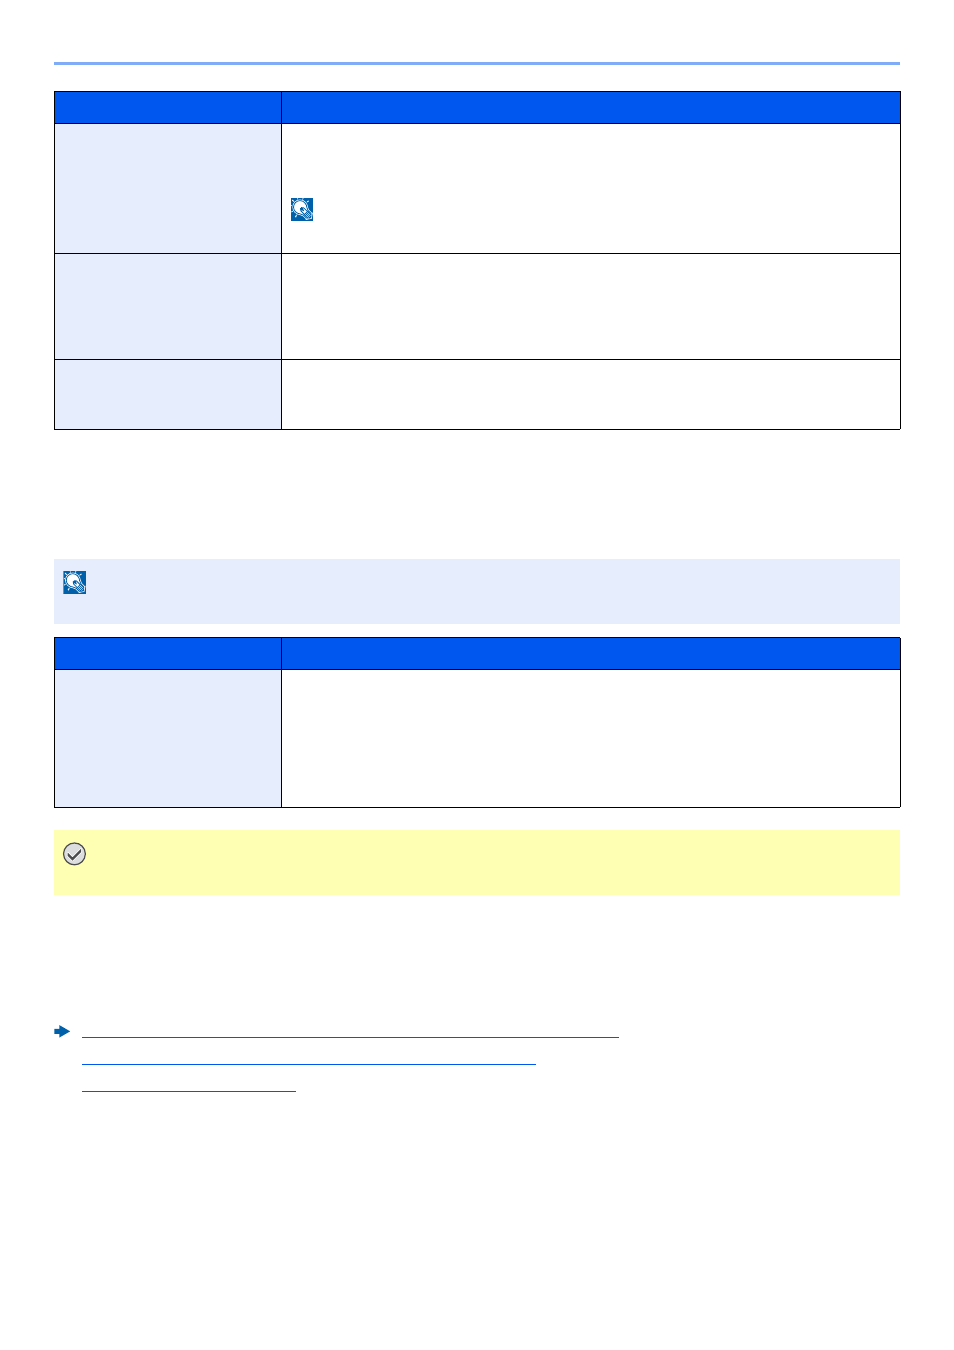Click the second row's right cell in top table
Screen dimensions: 954x1350
point(590,306)
